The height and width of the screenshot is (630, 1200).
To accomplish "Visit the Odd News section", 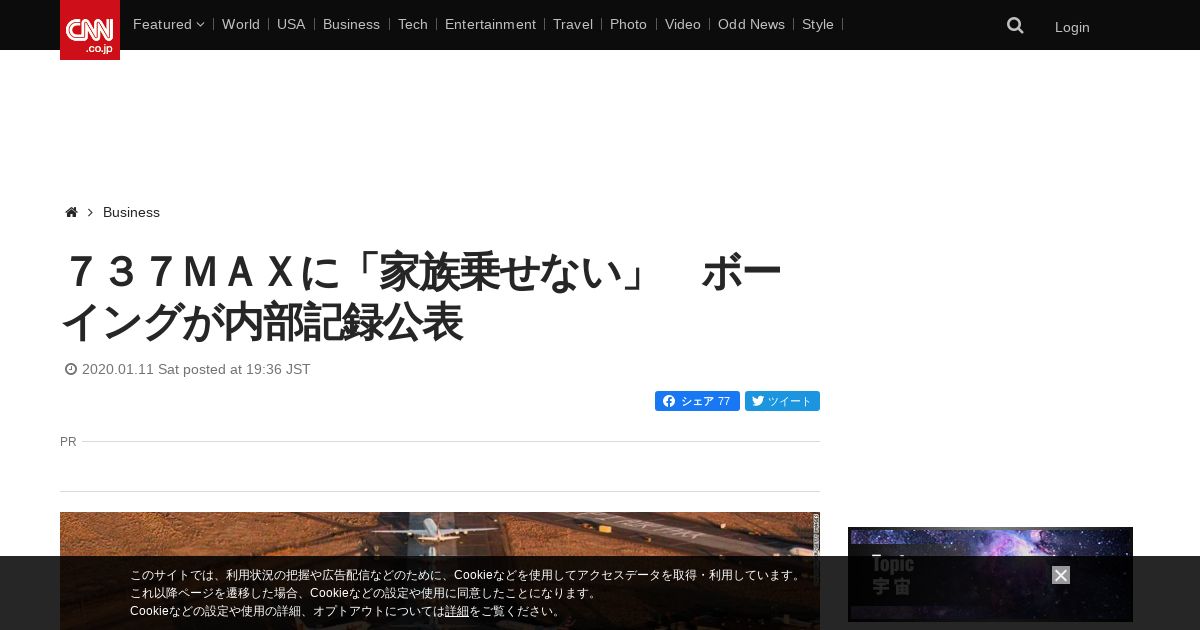I will 751,24.
